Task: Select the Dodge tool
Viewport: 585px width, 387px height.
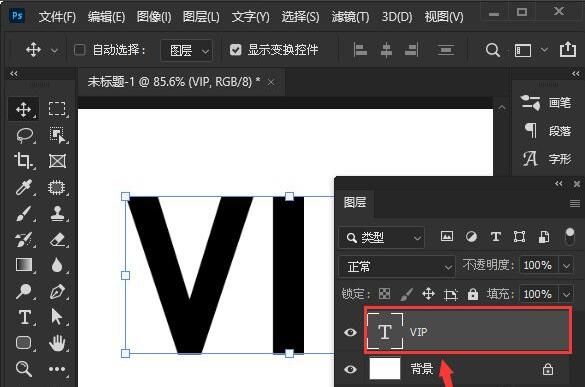Action: click(x=24, y=291)
